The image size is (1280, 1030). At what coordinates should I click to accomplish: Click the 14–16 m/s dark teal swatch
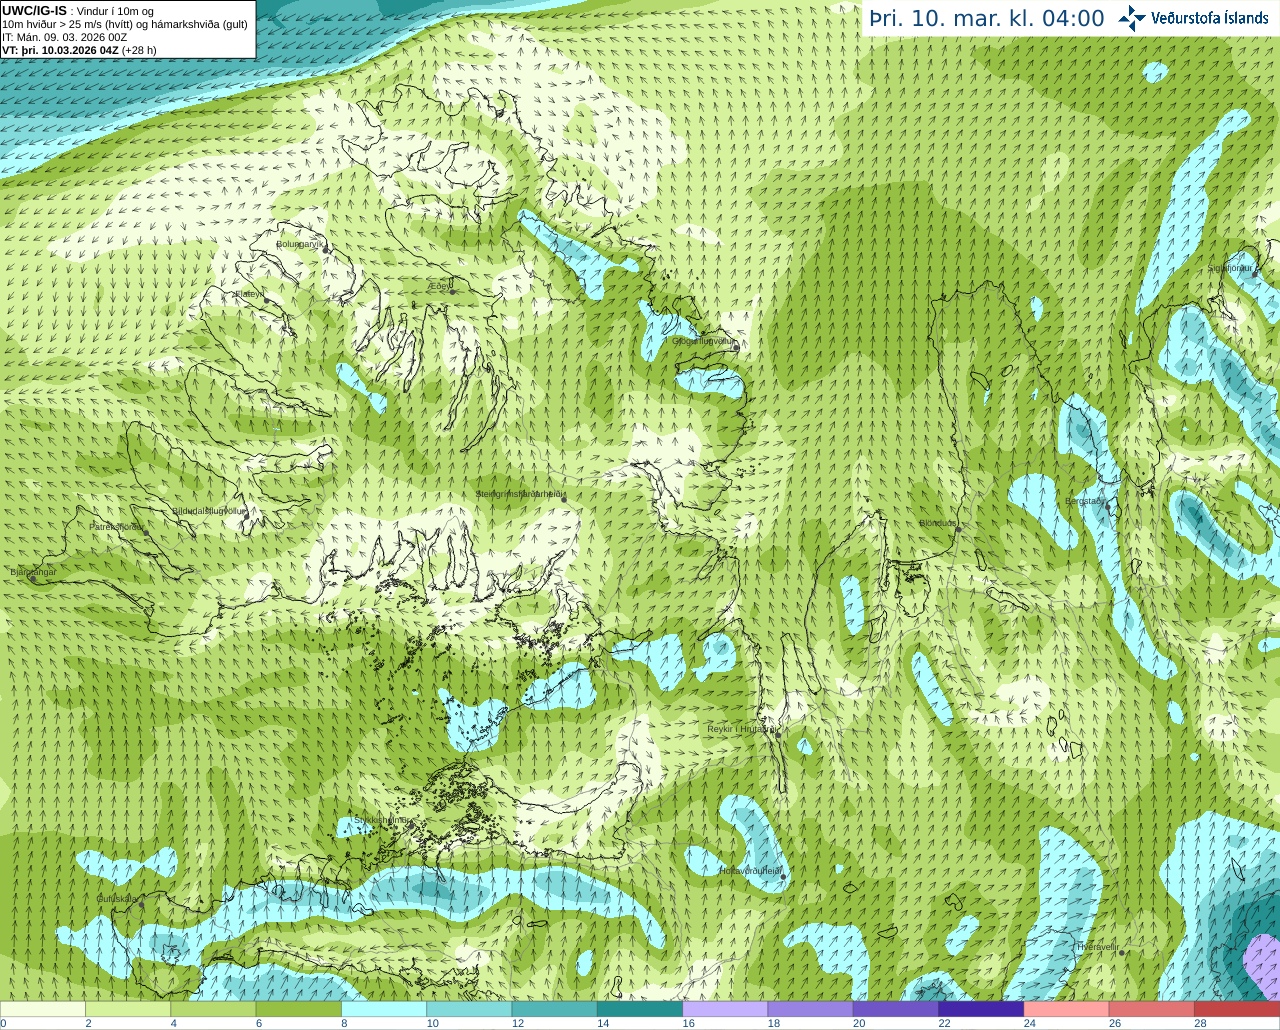point(640,1009)
